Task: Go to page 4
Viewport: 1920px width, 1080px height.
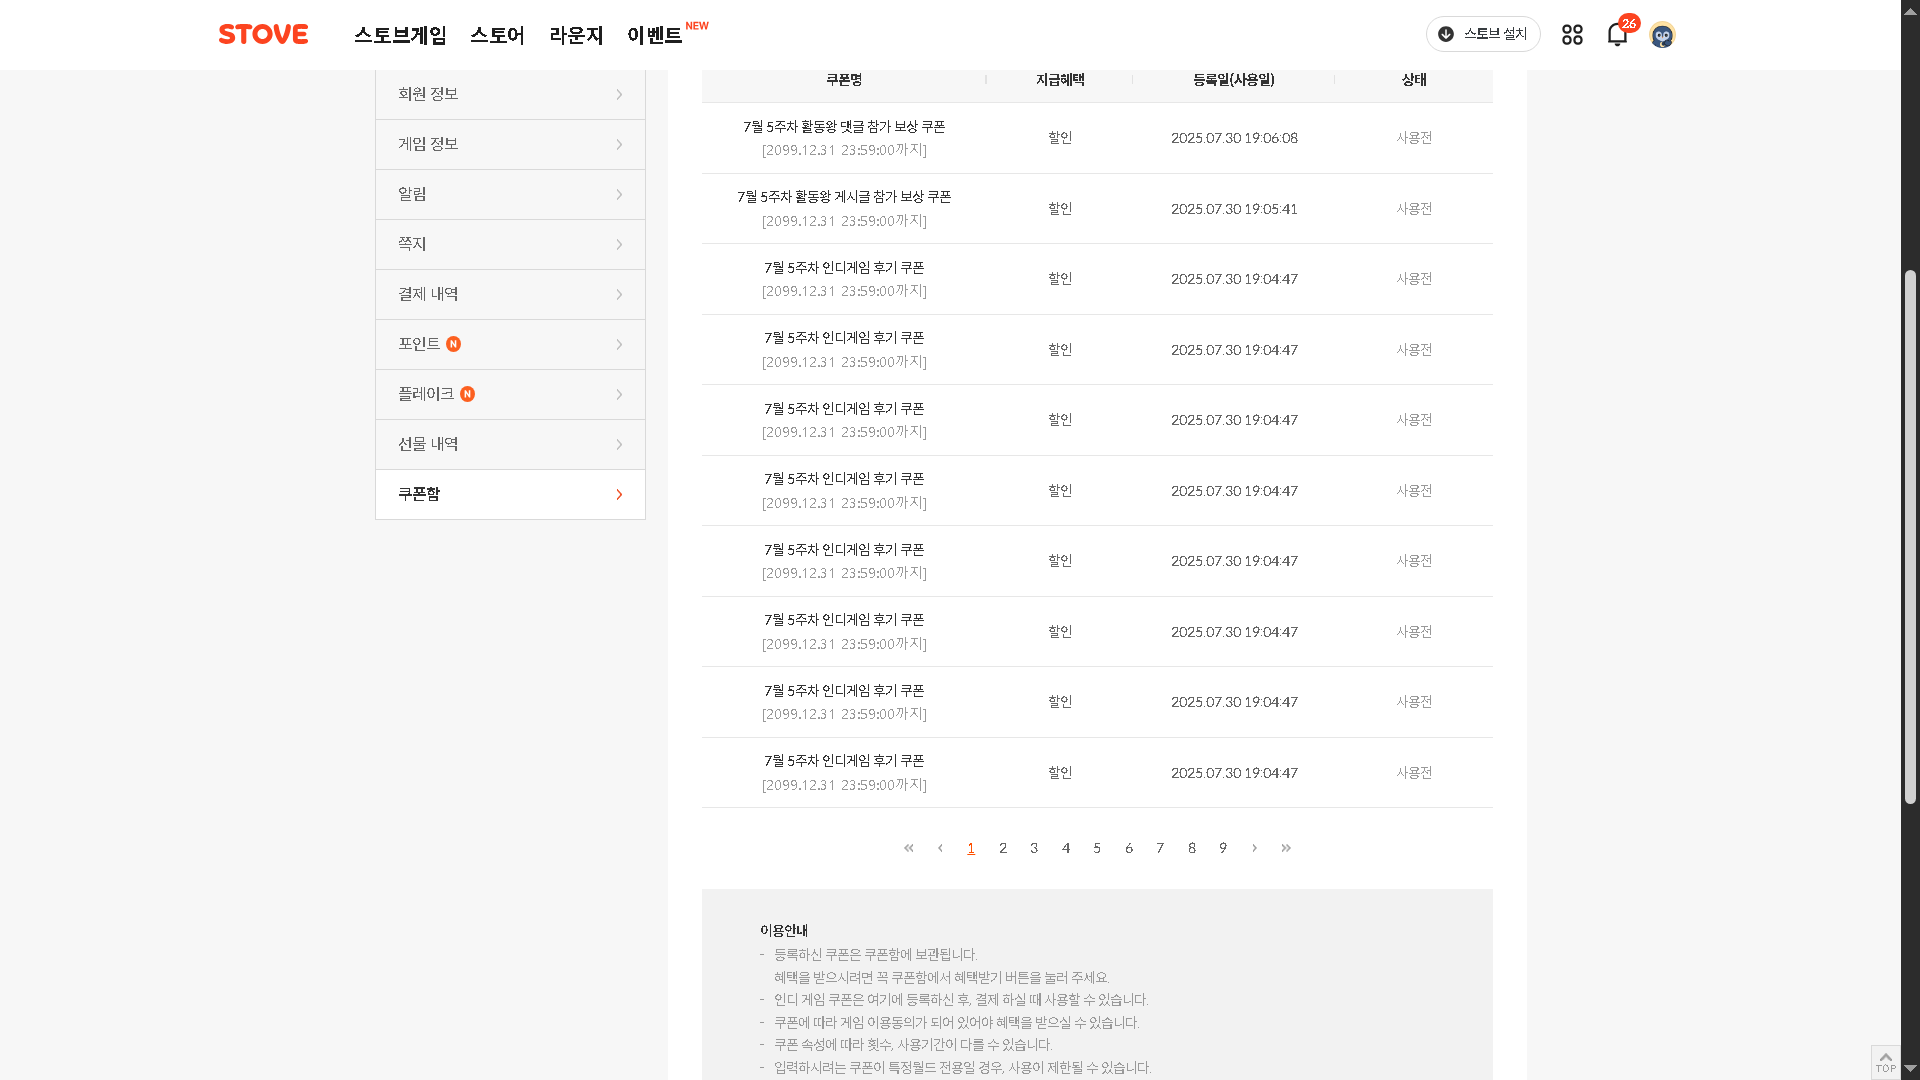Action: tap(1066, 848)
